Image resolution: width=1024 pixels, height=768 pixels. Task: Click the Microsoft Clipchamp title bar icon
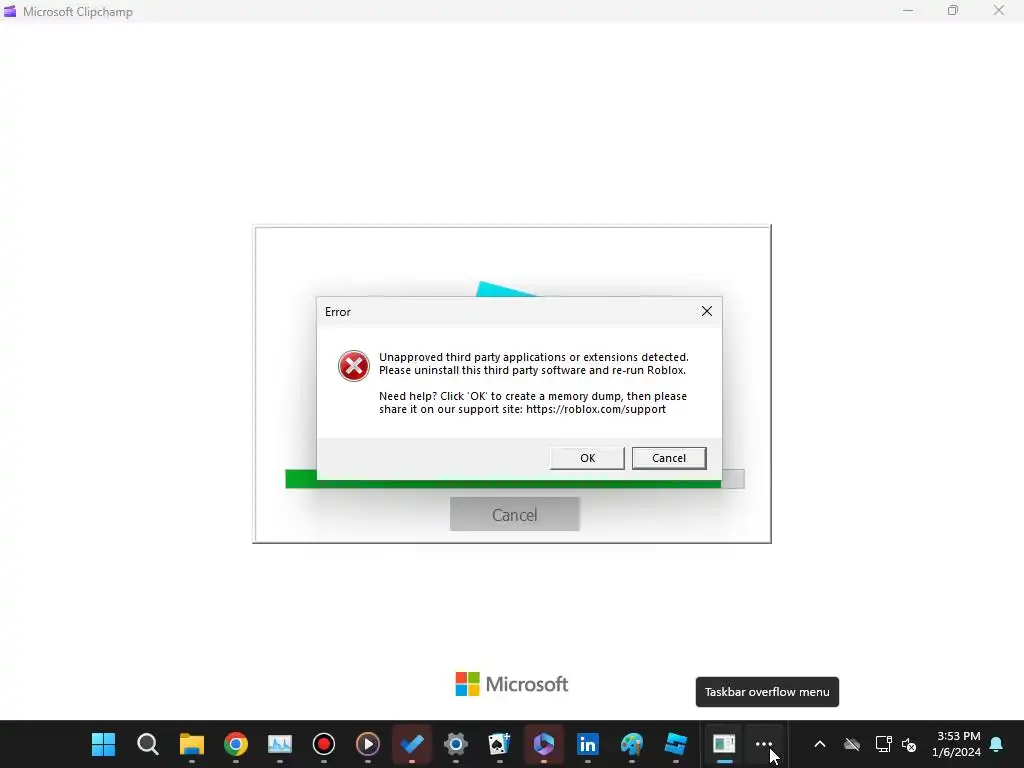tap(10, 11)
